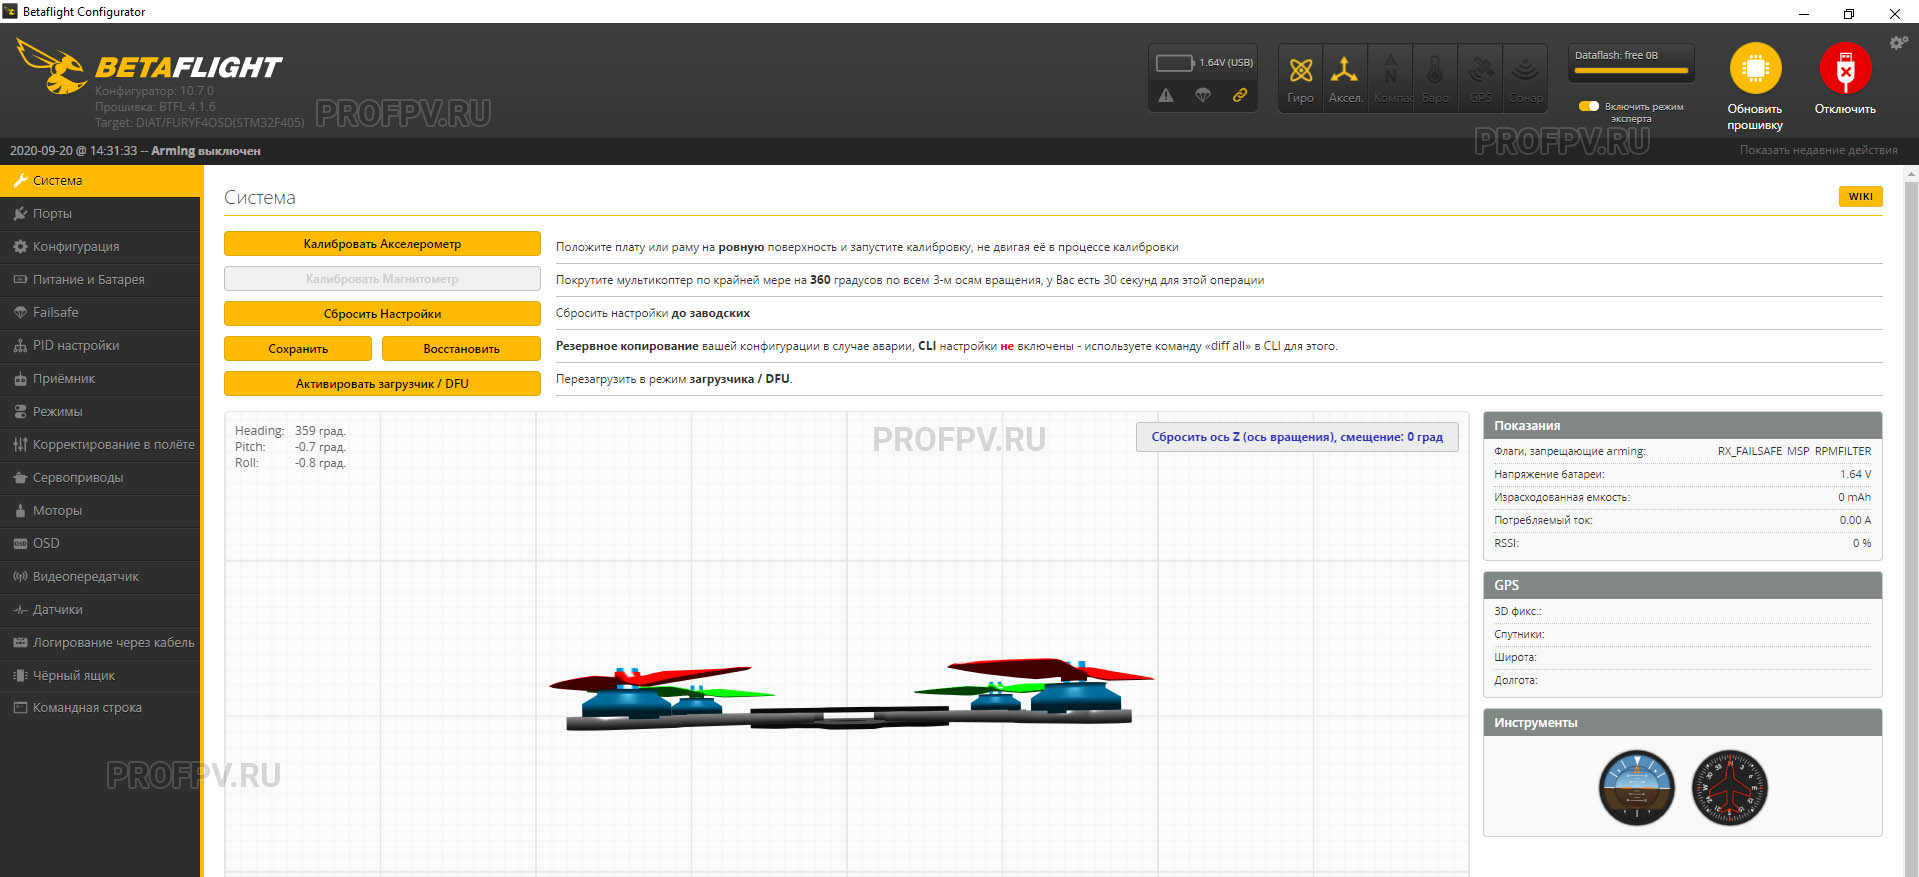Screen dimensions: 1919x877
Task: Click the Аксел. sensor icon
Action: (x=1345, y=78)
